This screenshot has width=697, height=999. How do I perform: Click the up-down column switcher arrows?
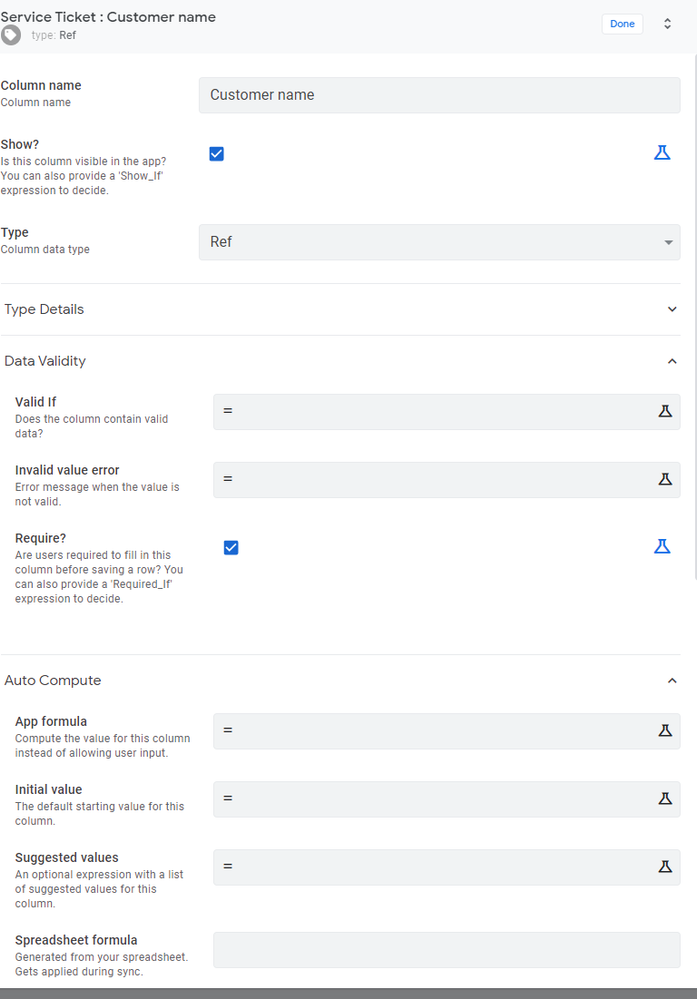(667, 24)
